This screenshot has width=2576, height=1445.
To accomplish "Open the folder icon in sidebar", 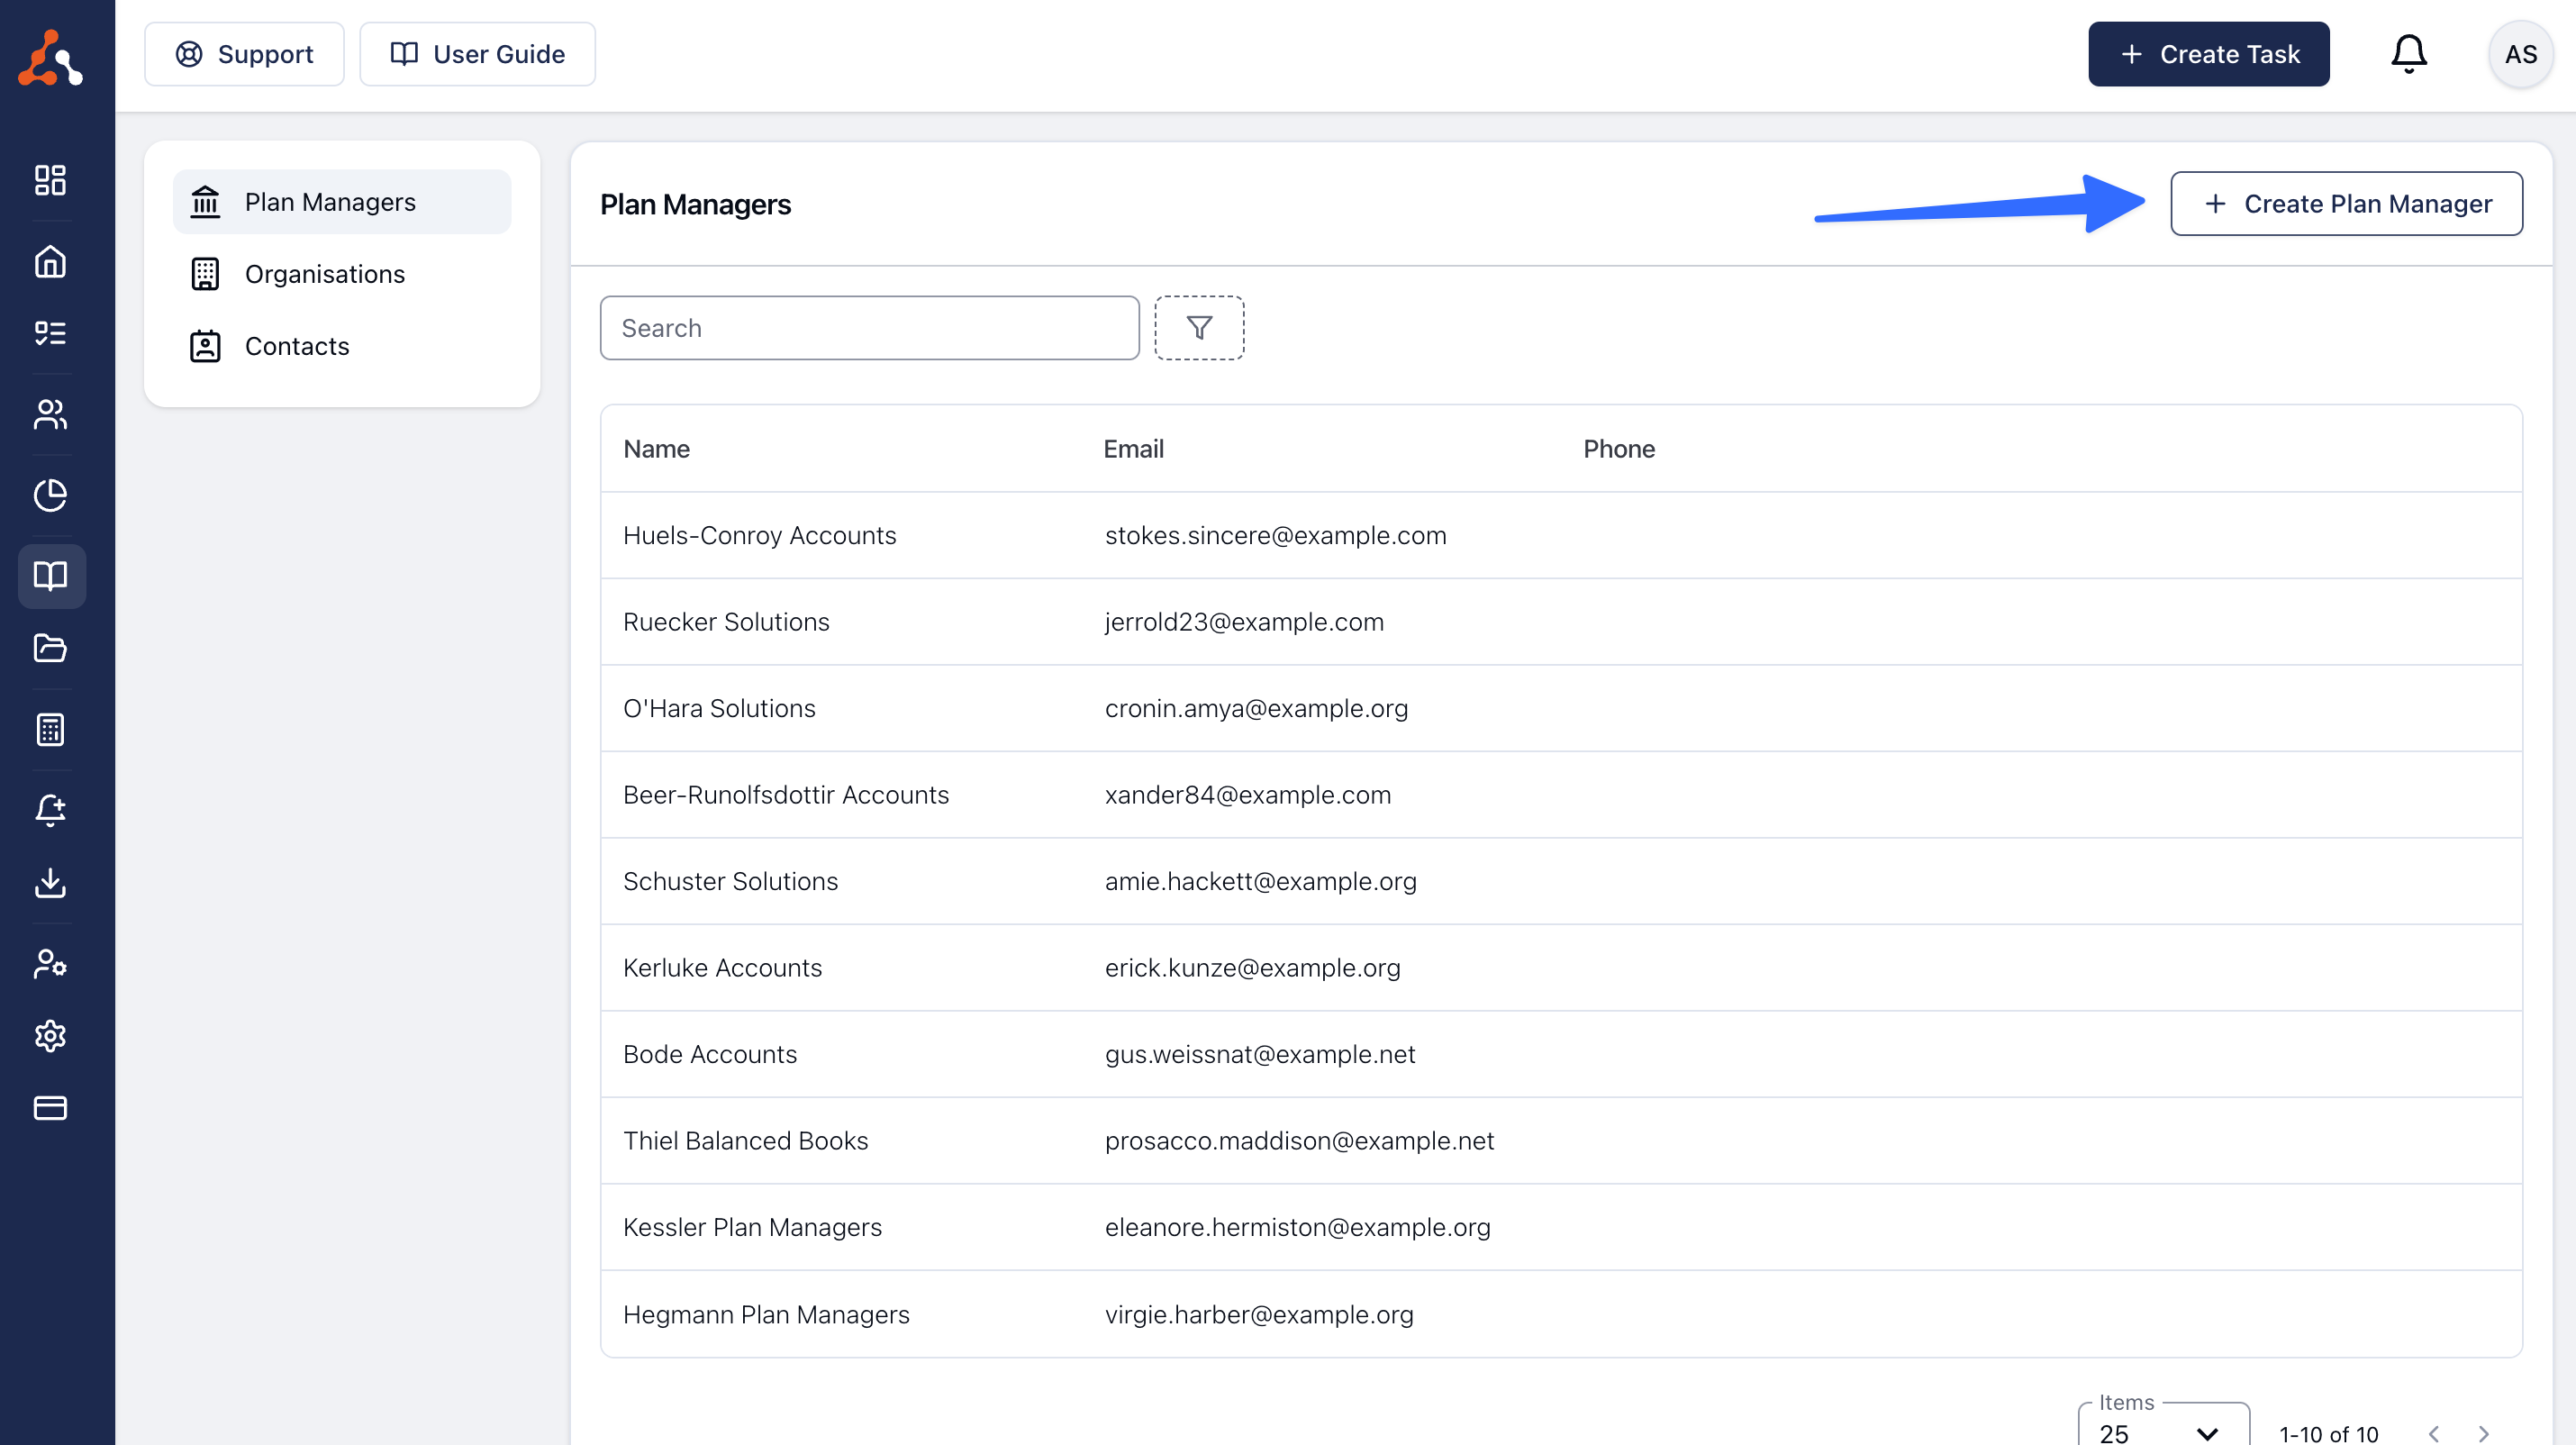I will pyautogui.click(x=50, y=648).
